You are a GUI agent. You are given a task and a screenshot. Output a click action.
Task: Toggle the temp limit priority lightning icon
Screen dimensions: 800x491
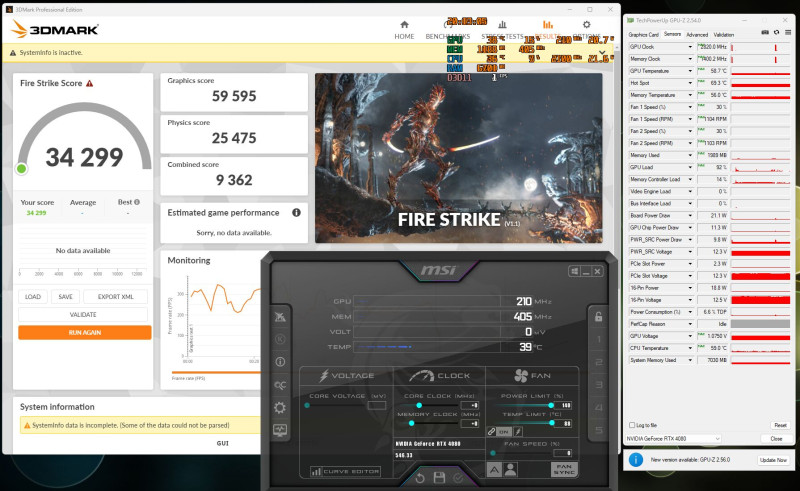tap(518, 432)
